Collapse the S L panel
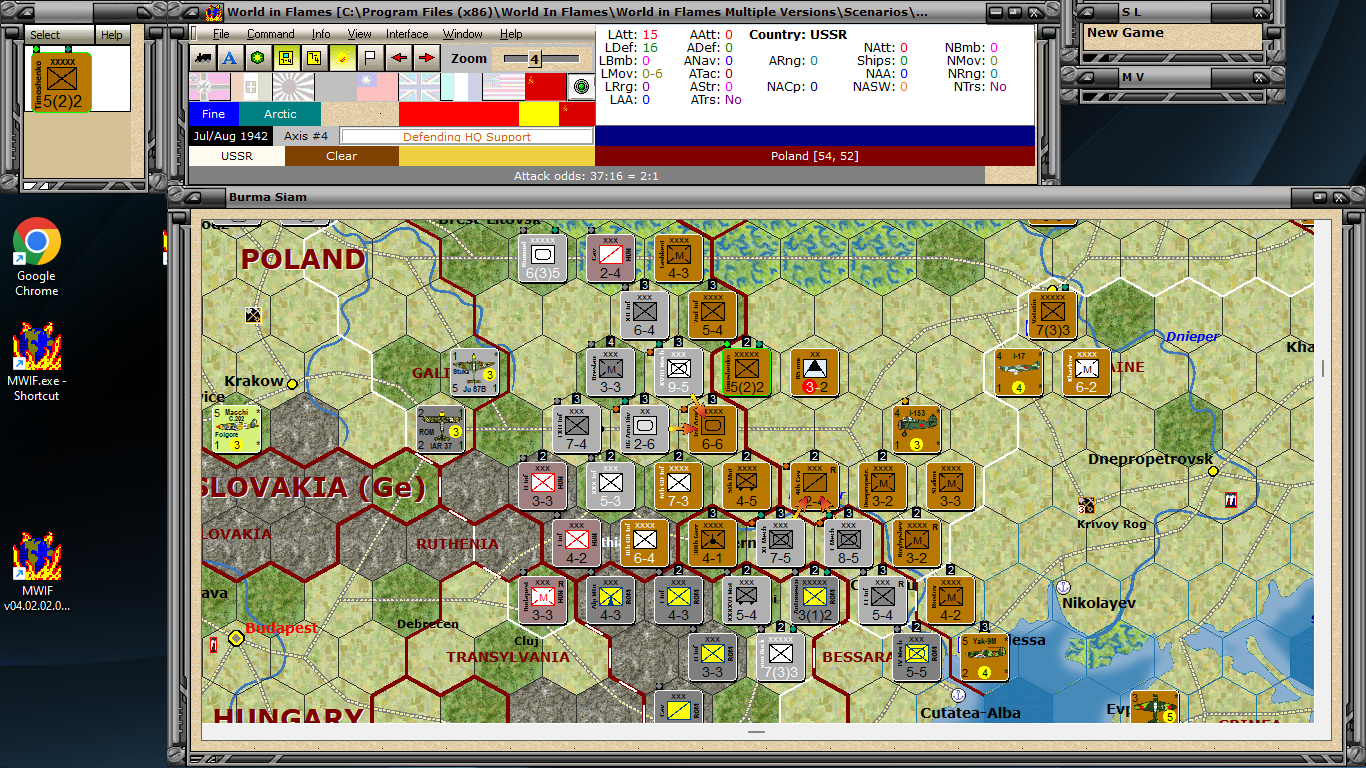1366x768 pixels. pyautogui.click(x=1084, y=12)
